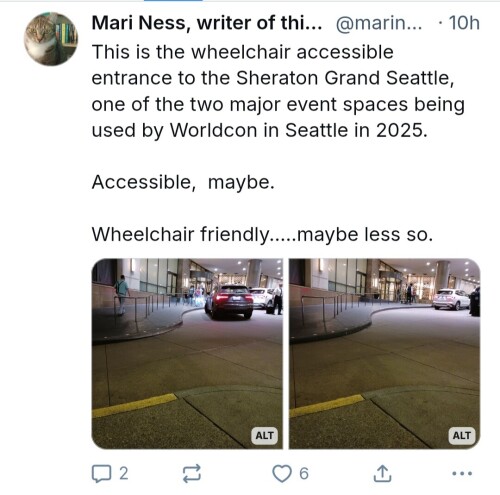The width and height of the screenshot is (500, 495).
Task: Open the right photo with white SUV
Action: [x=385, y=354]
